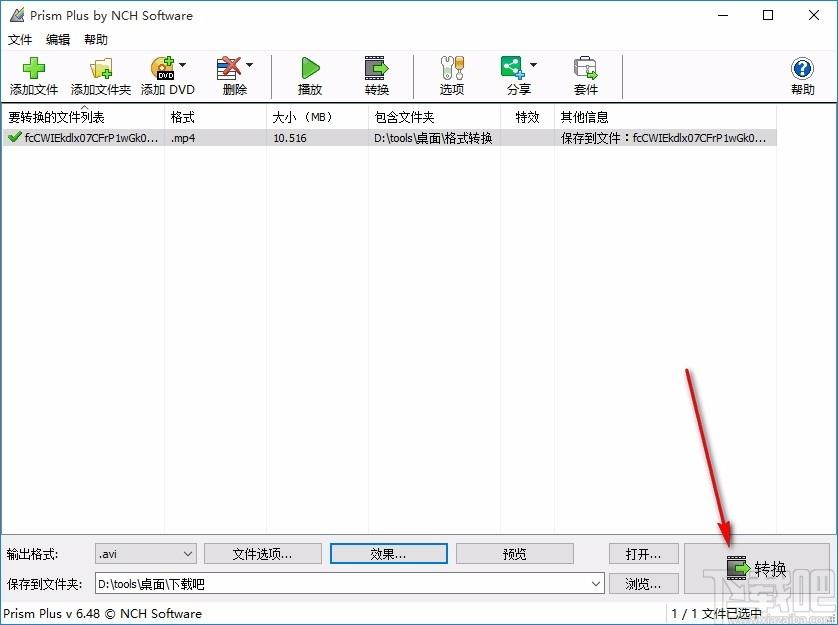Select the file row fcCWIEkdlx07CFrP1wGk0...
The width and height of the screenshot is (838, 625).
pyautogui.click(x=389, y=138)
